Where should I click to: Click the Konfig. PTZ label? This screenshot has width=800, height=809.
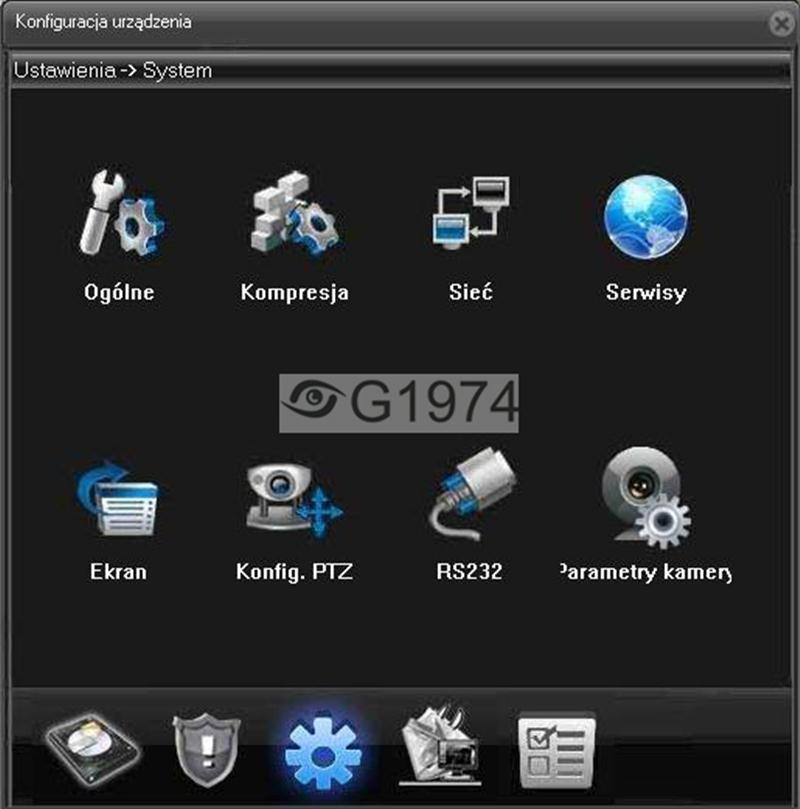click(x=295, y=572)
